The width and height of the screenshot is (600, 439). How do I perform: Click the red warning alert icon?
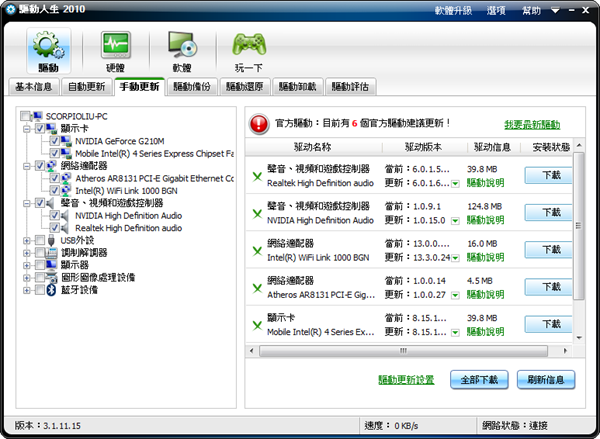coord(257,123)
